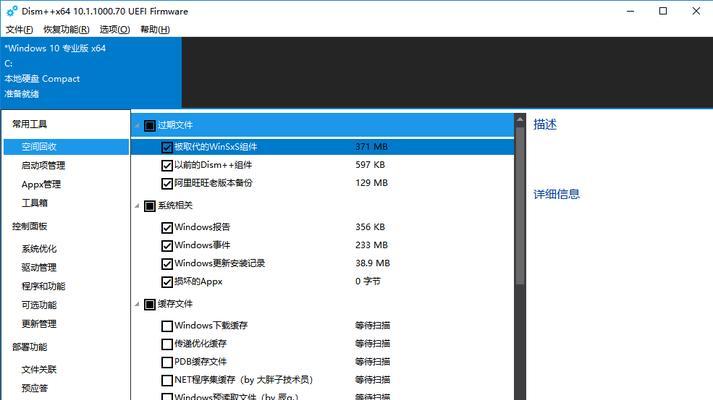Select the Windows 10 专业版 x64 image tile
Screen dimensions: 713x400
[x=91, y=72]
